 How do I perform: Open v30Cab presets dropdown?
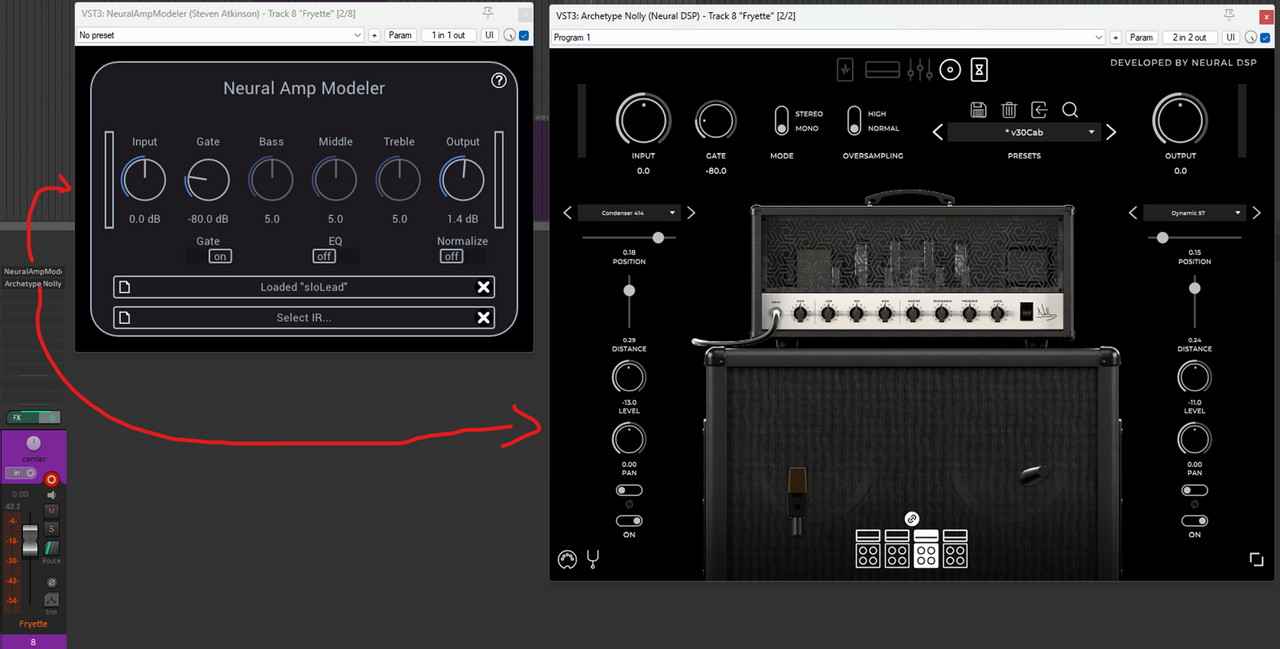point(1024,132)
